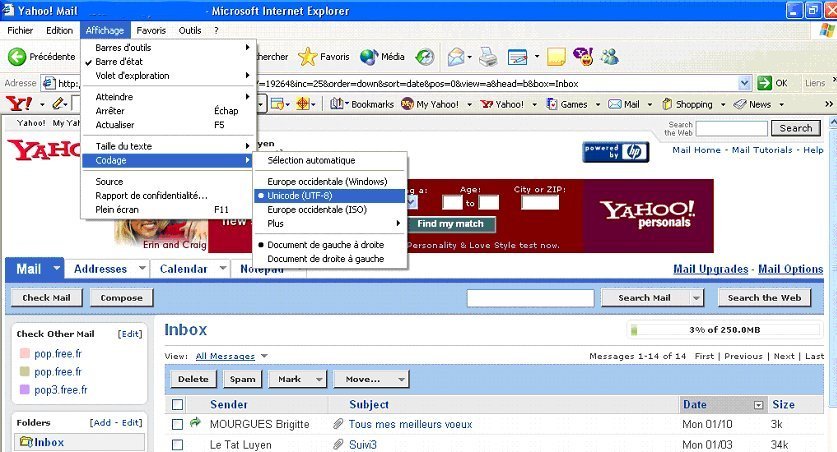The height and width of the screenshot is (452, 837).
Task: Click the Edit page toolbar icon
Action: point(517,57)
